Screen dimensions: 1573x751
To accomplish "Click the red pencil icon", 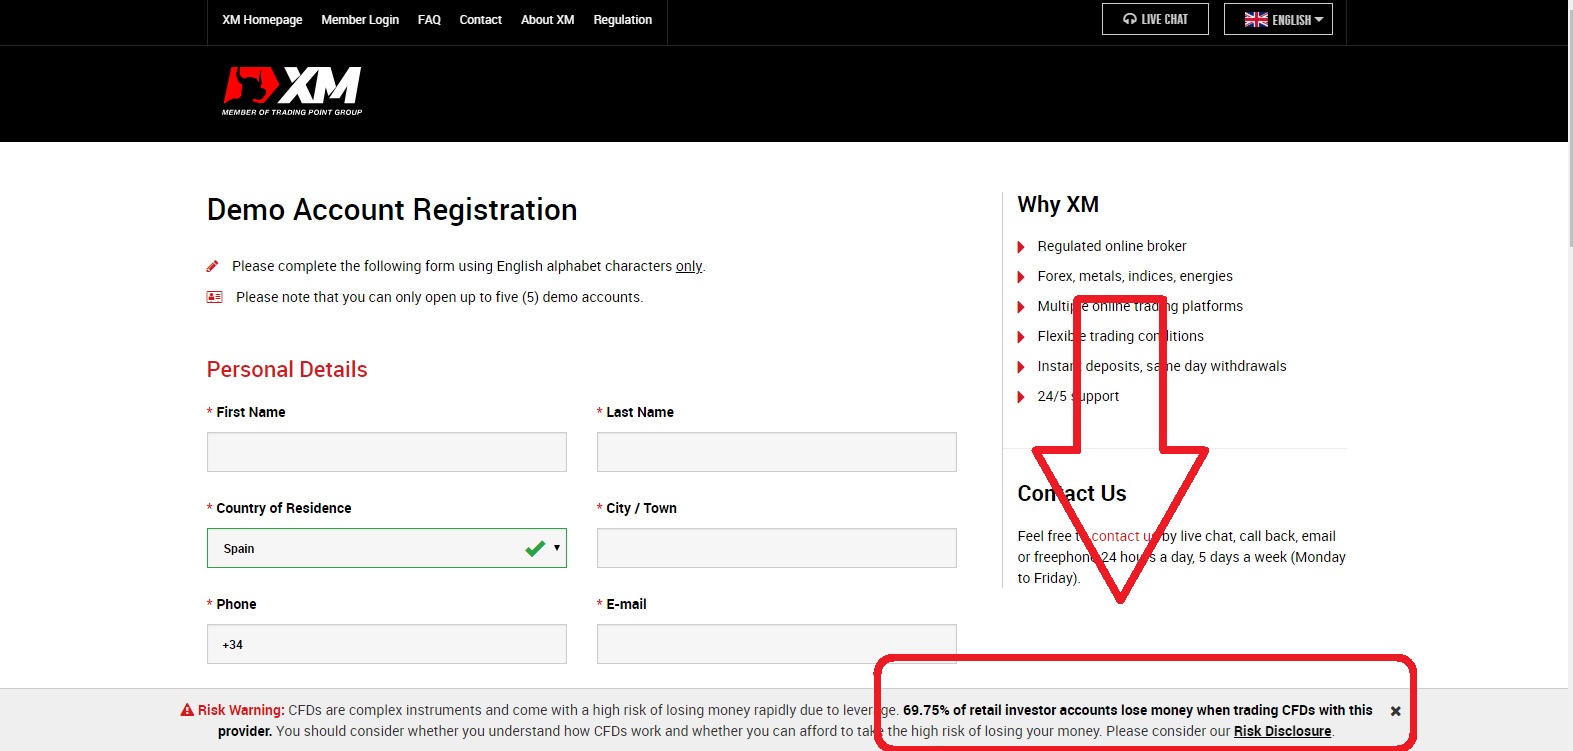I will coord(212,266).
